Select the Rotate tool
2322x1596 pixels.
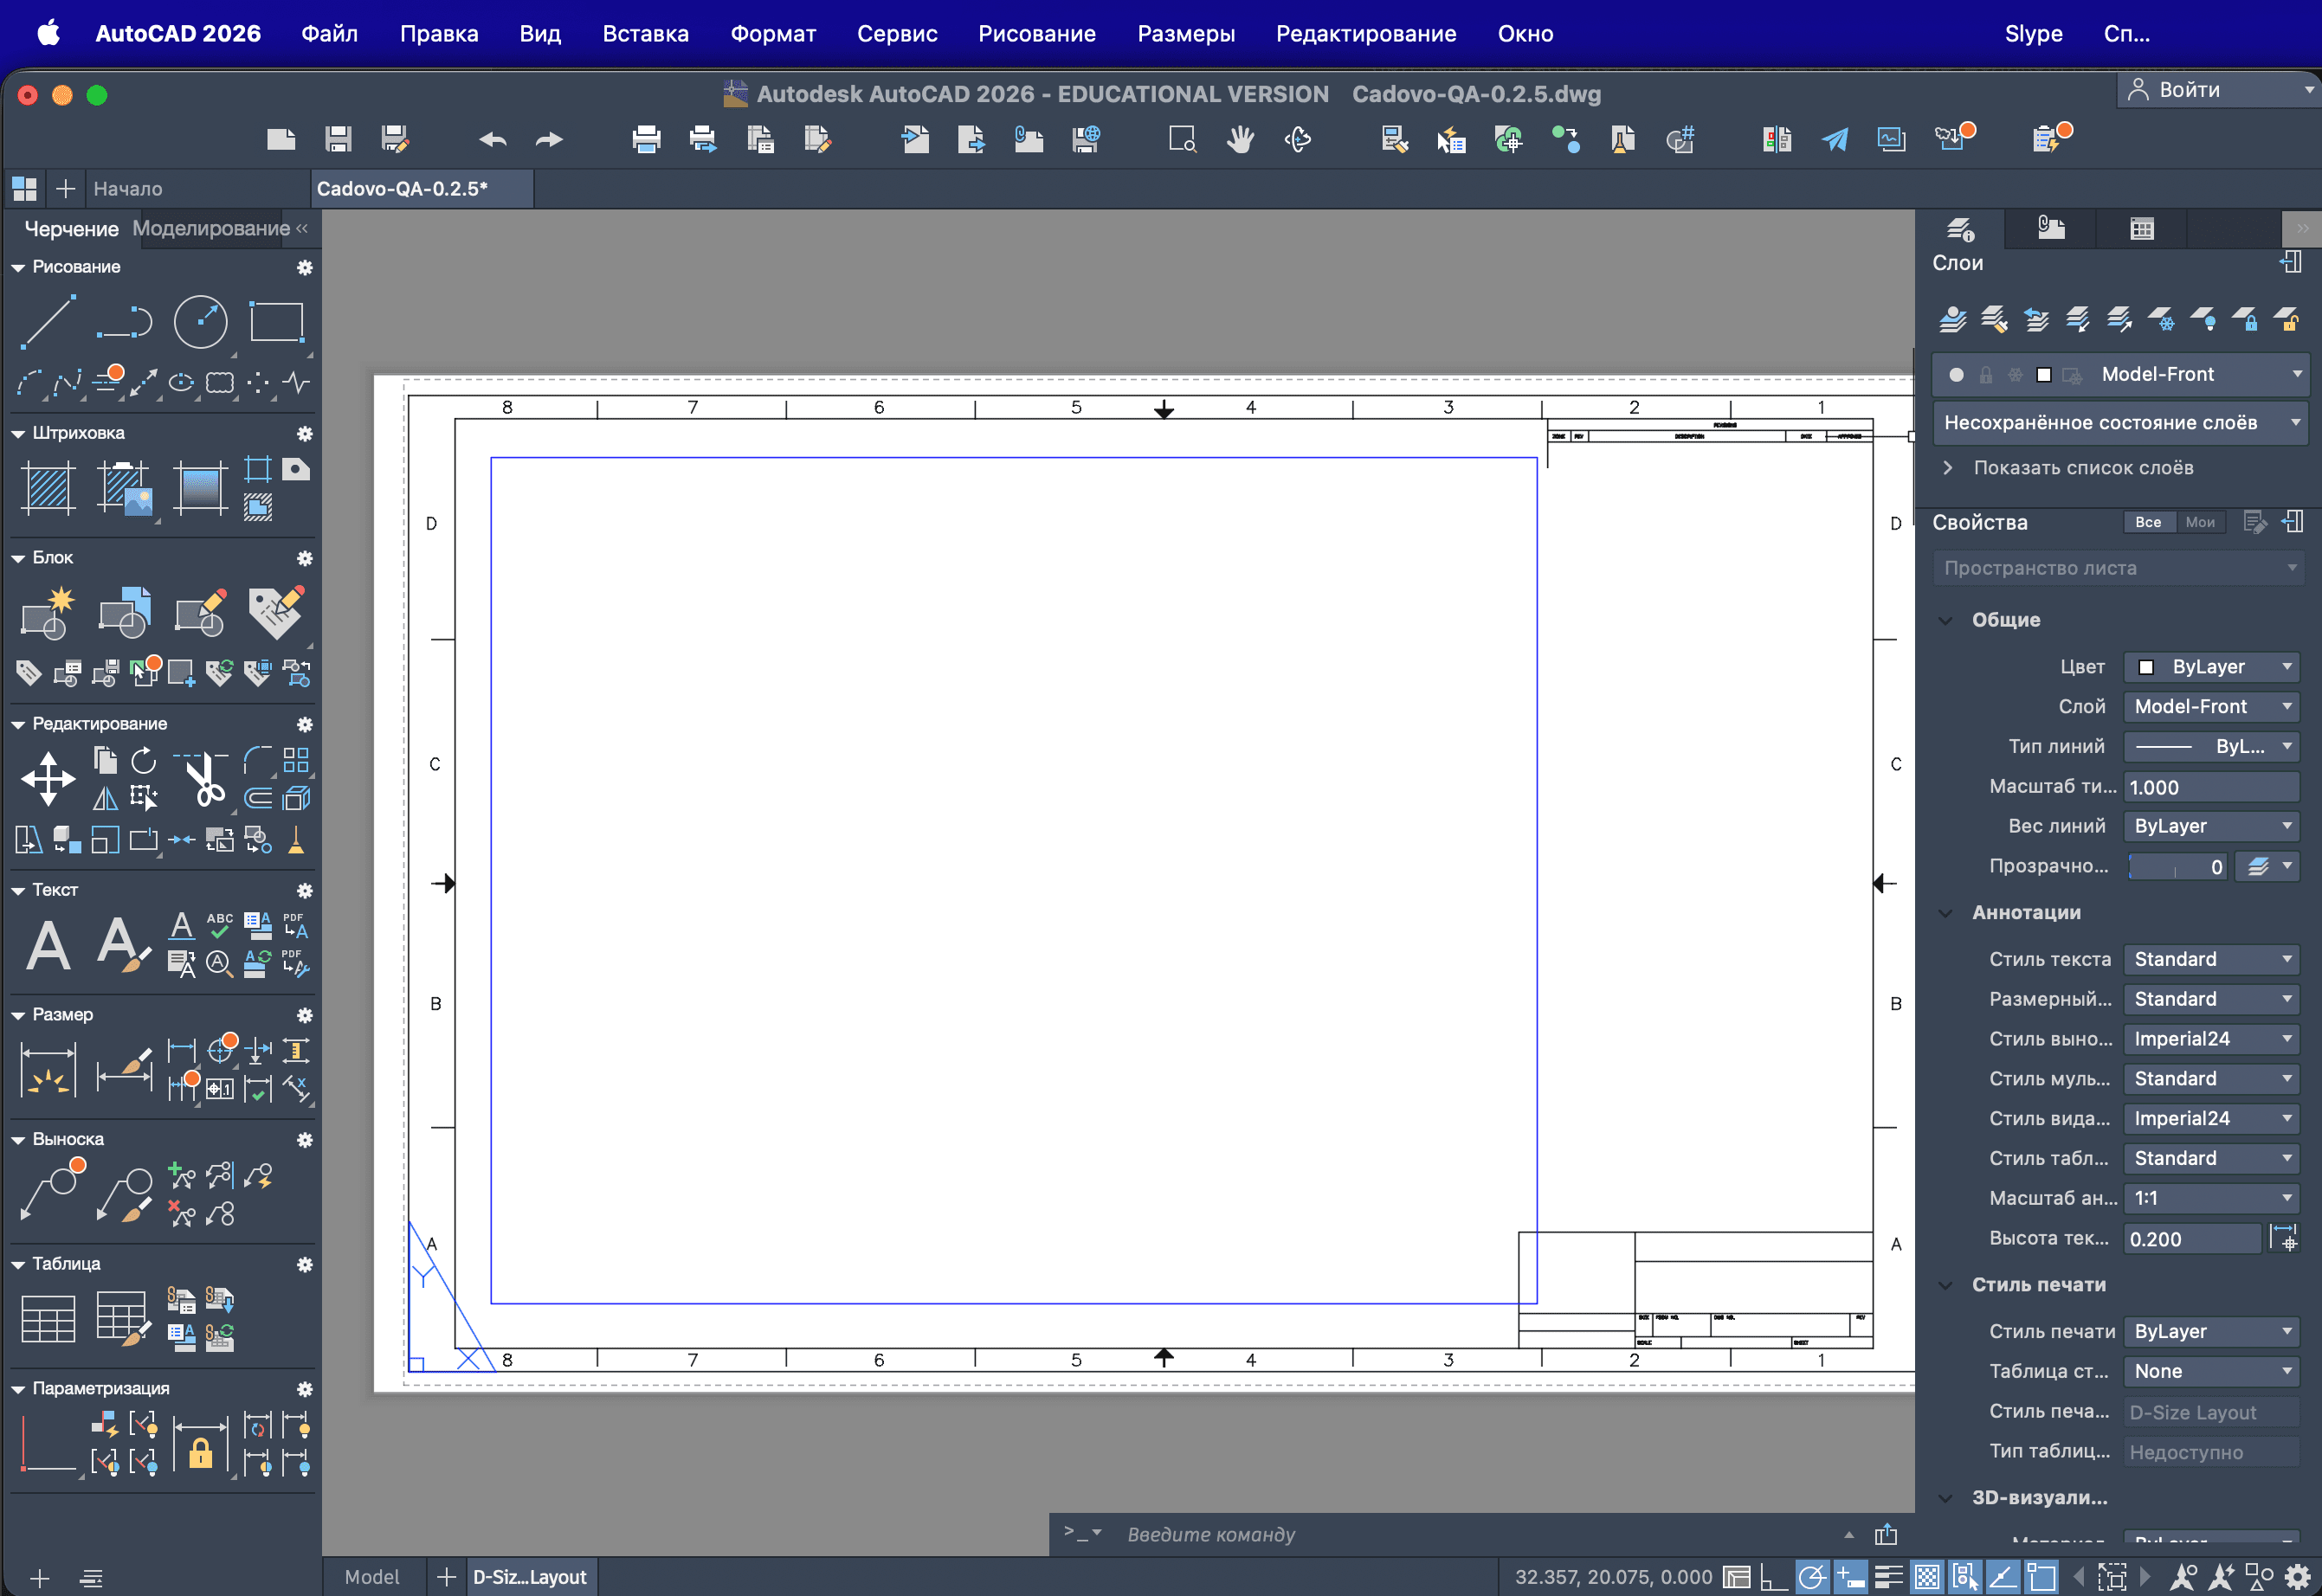(144, 760)
